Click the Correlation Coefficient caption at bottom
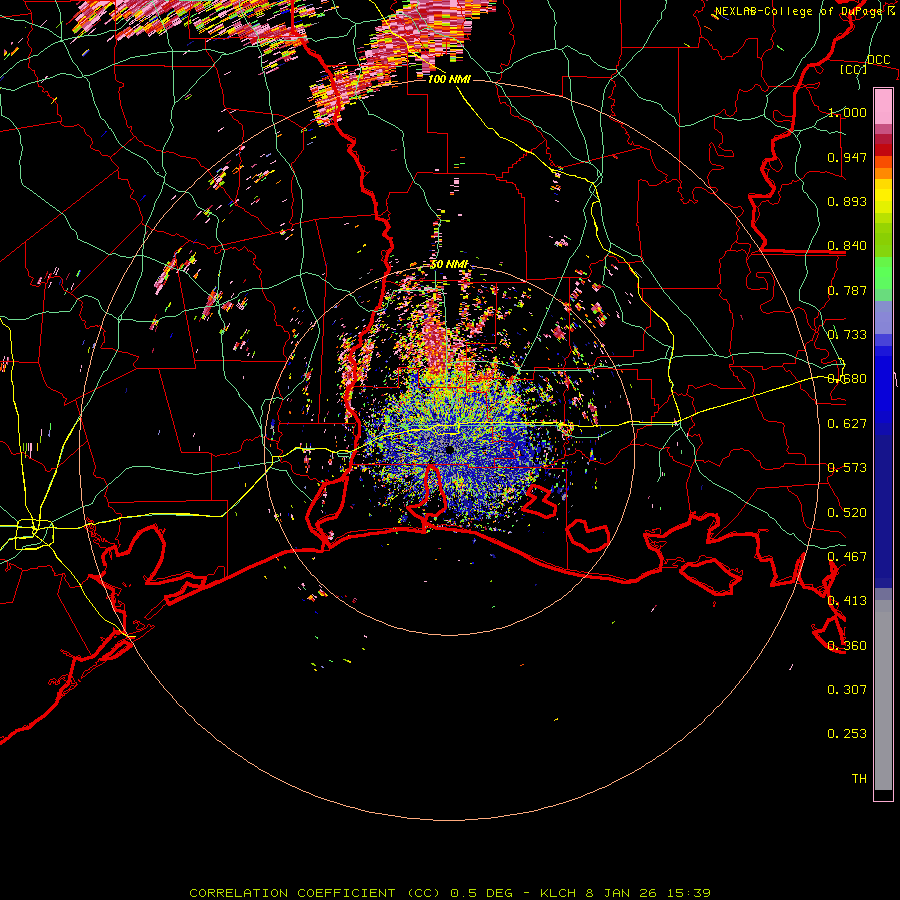The height and width of the screenshot is (900, 900). (450, 893)
